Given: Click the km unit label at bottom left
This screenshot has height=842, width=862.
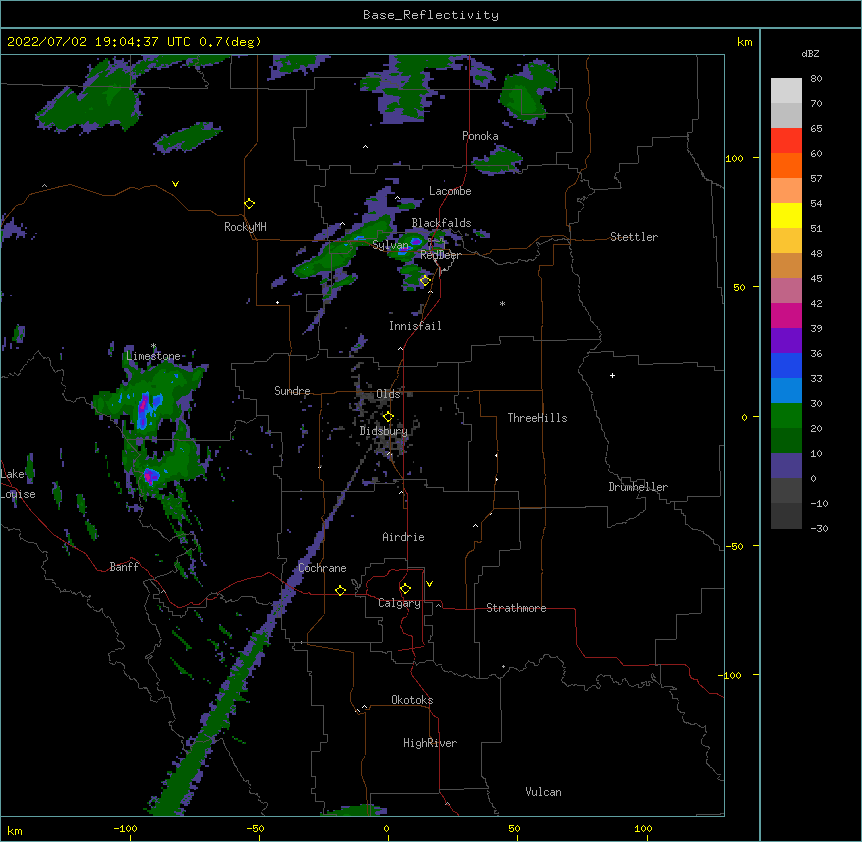Looking at the screenshot, I should (x=15, y=830).
